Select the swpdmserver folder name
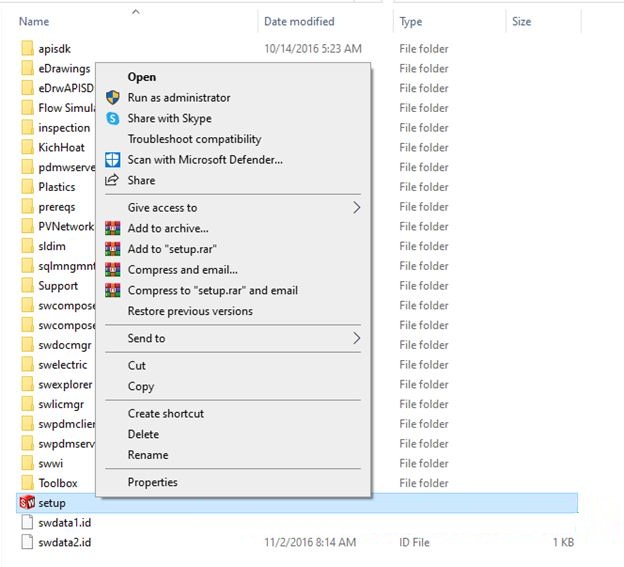This screenshot has height=567, width=624. click(x=66, y=444)
